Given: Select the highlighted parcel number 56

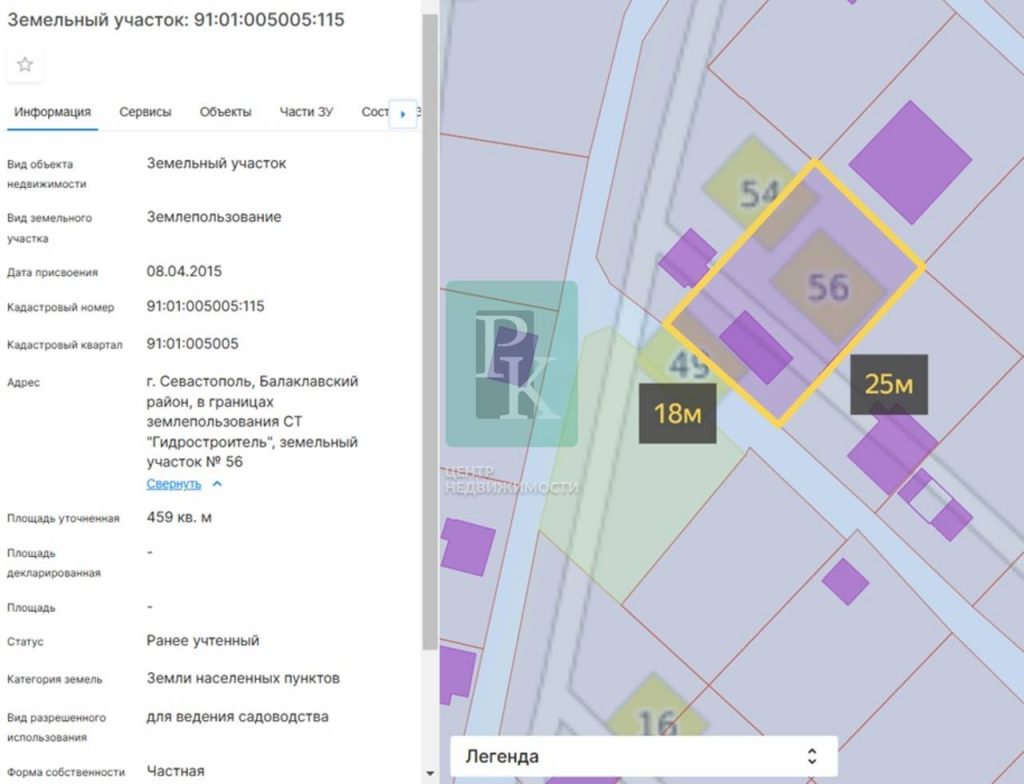Looking at the screenshot, I should [x=828, y=288].
